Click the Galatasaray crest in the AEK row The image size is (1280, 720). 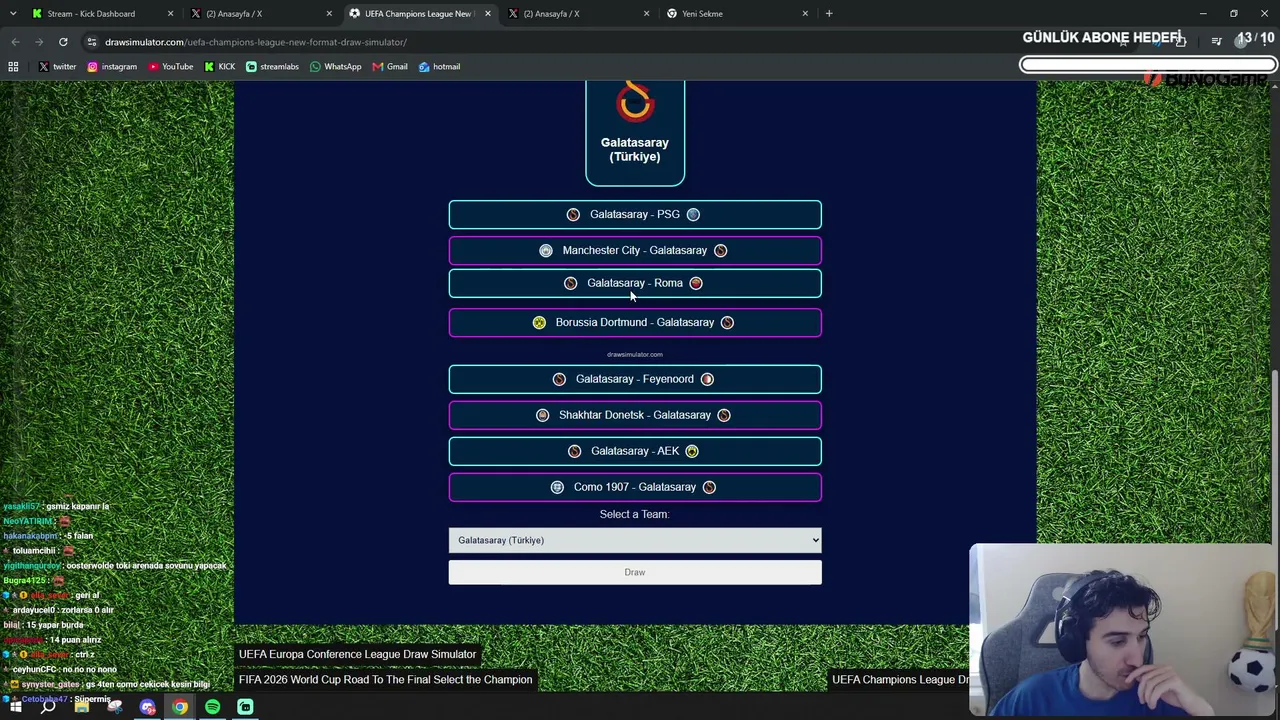point(574,451)
